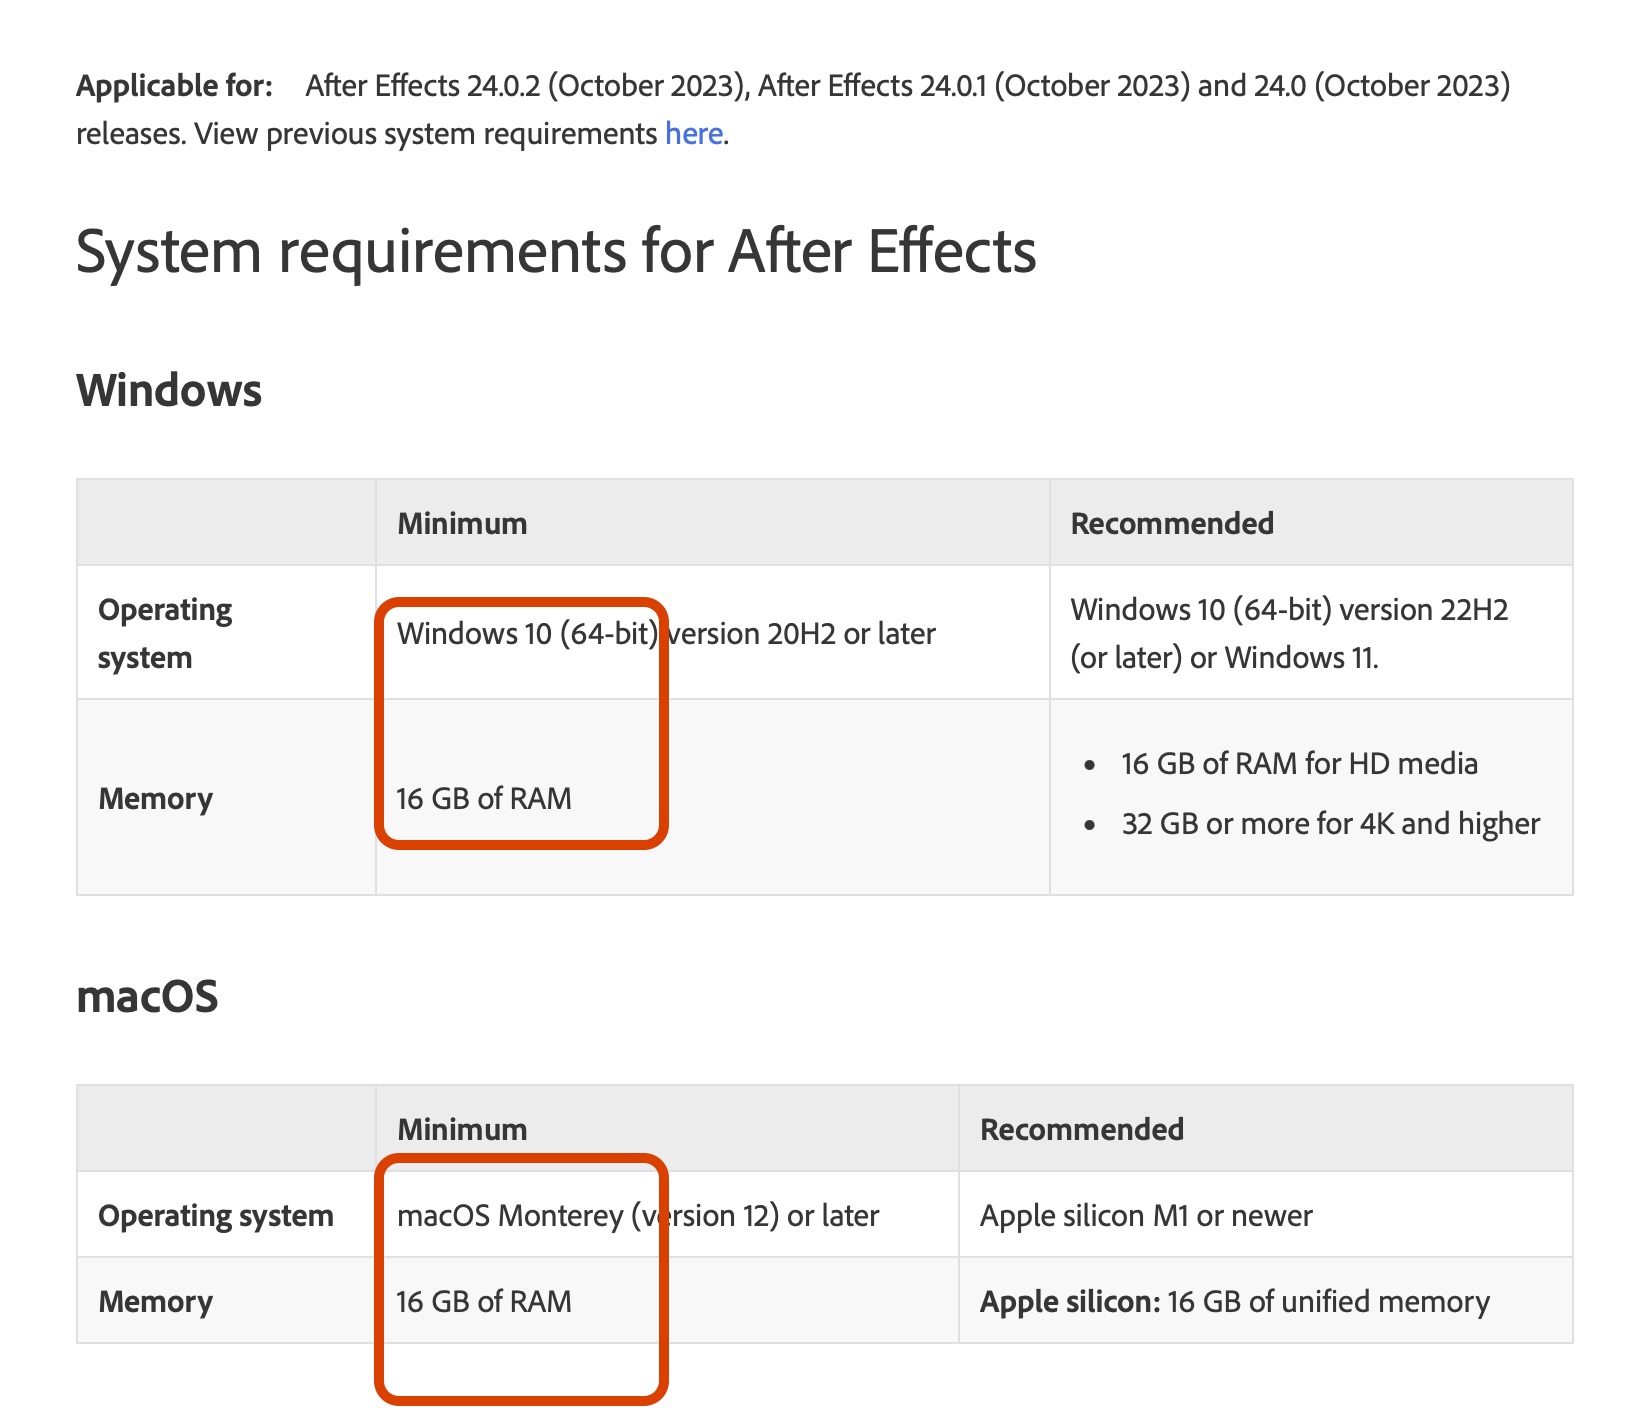Viewport: 1646px width, 1418px height.
Task: Click the 'System requirements for After Effects' heading
Action: 556,251
